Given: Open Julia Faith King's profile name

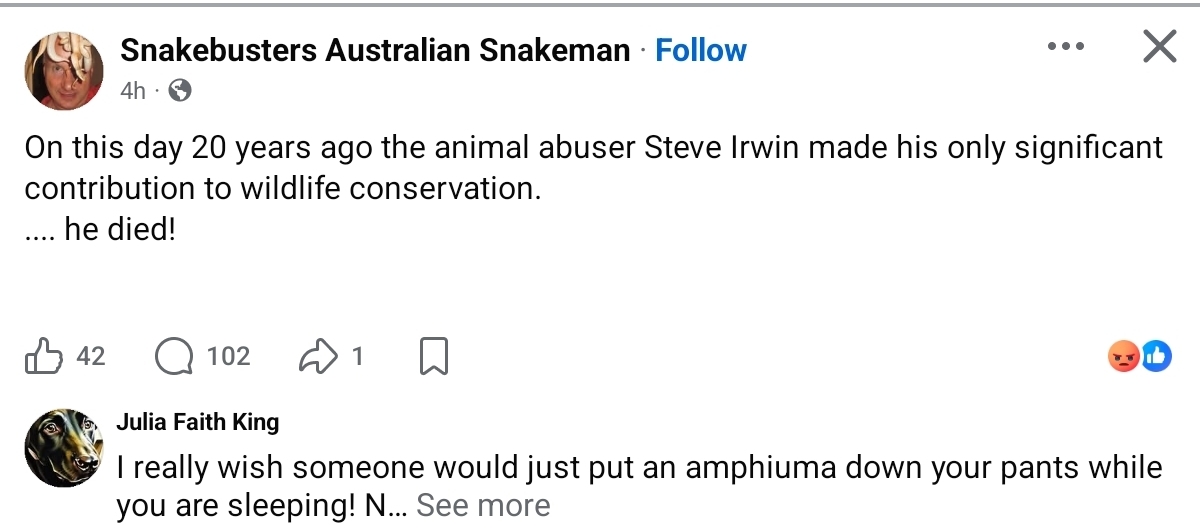Looking at the screenshot, I should (x=198, y=422).
